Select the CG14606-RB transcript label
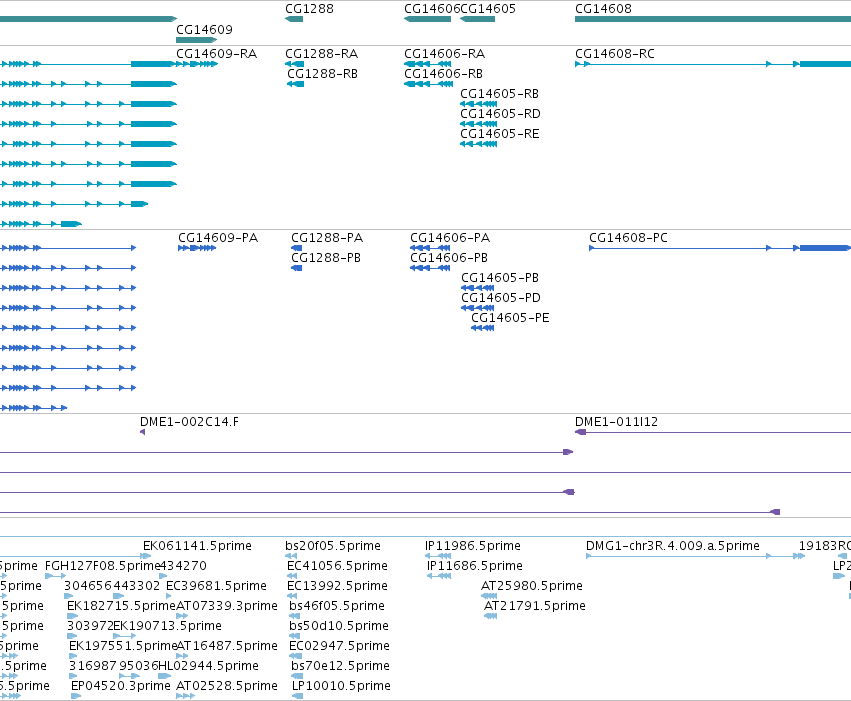The width and height of the screenshot is (851, 701). click(x=443, y=74)
